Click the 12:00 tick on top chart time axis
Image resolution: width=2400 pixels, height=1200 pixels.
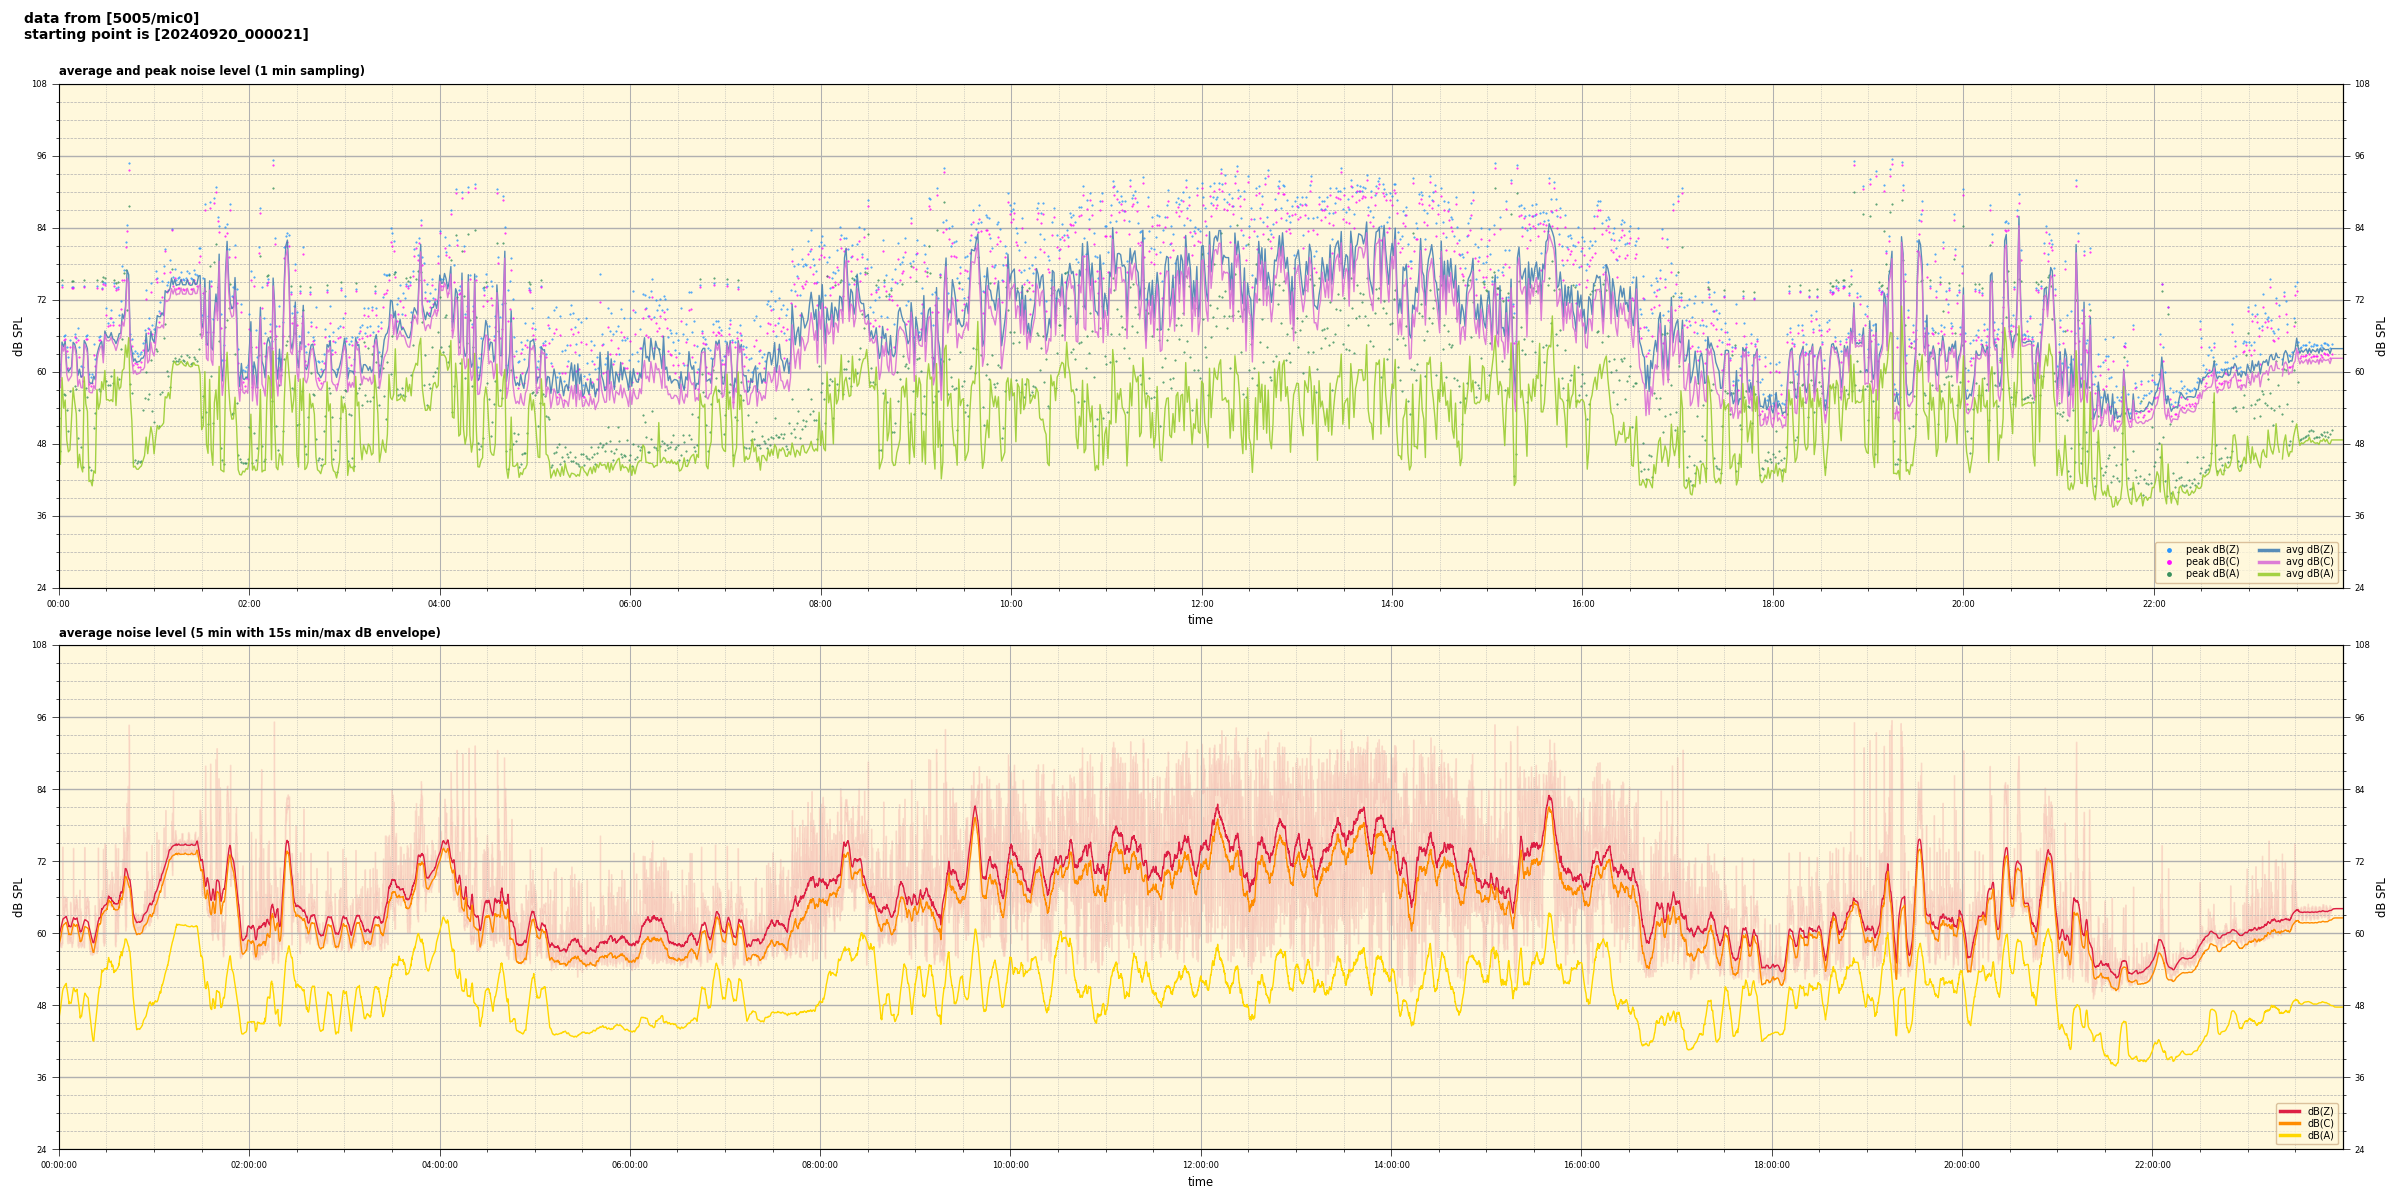point(1201,604)
